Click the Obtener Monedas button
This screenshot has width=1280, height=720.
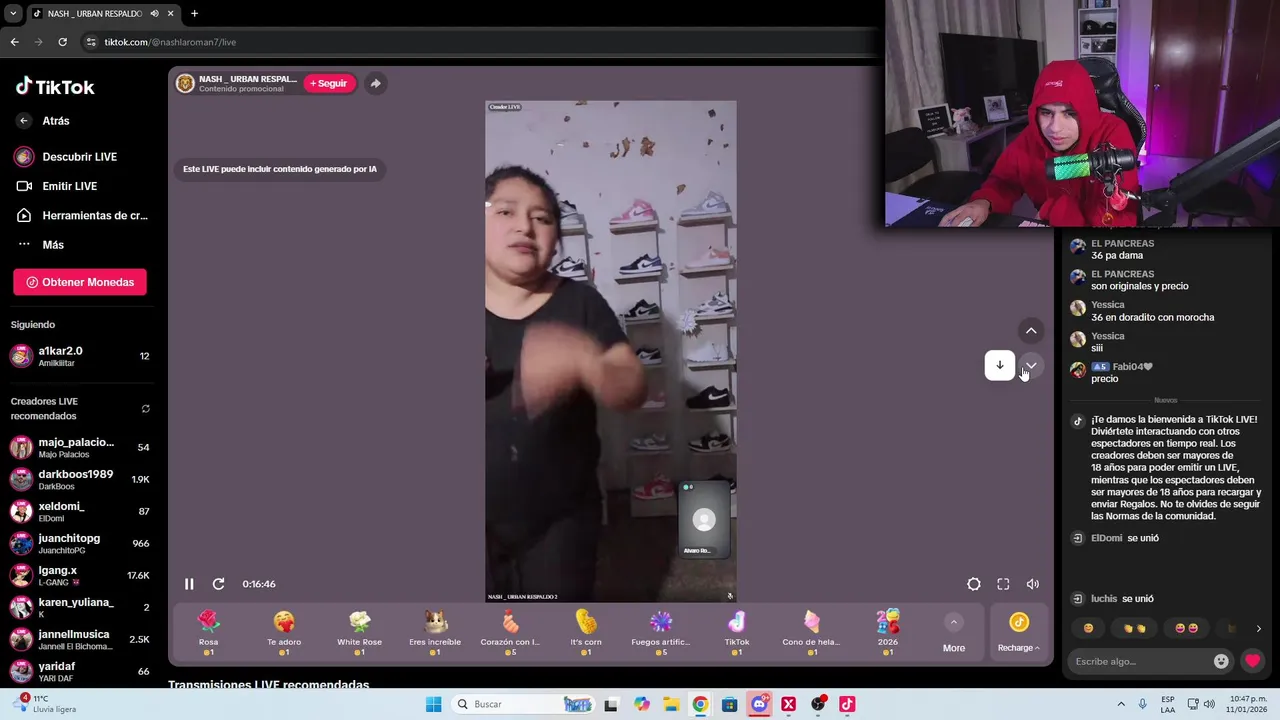[x=80, y=282]
